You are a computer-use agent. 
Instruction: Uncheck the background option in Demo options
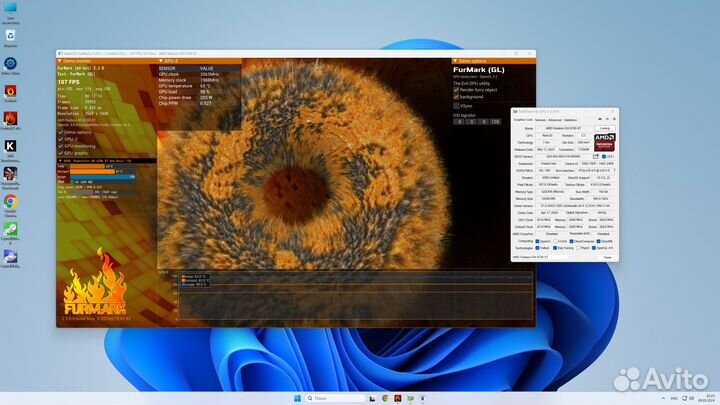(x=456, y=97)
